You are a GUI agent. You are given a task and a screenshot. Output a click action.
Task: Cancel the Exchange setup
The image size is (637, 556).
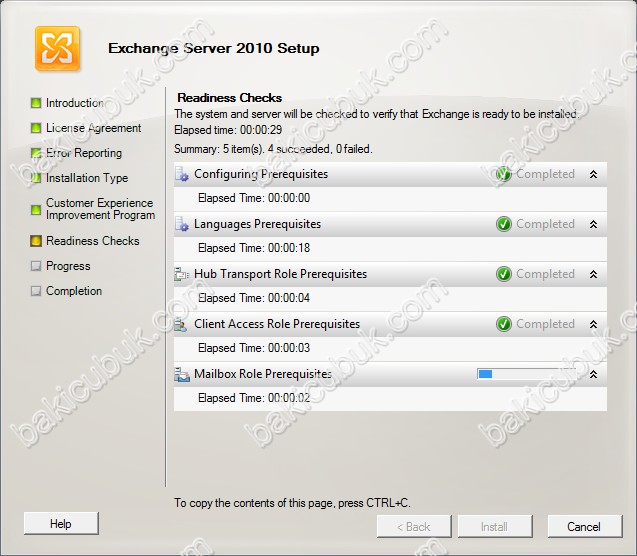(x=585, y=527)
